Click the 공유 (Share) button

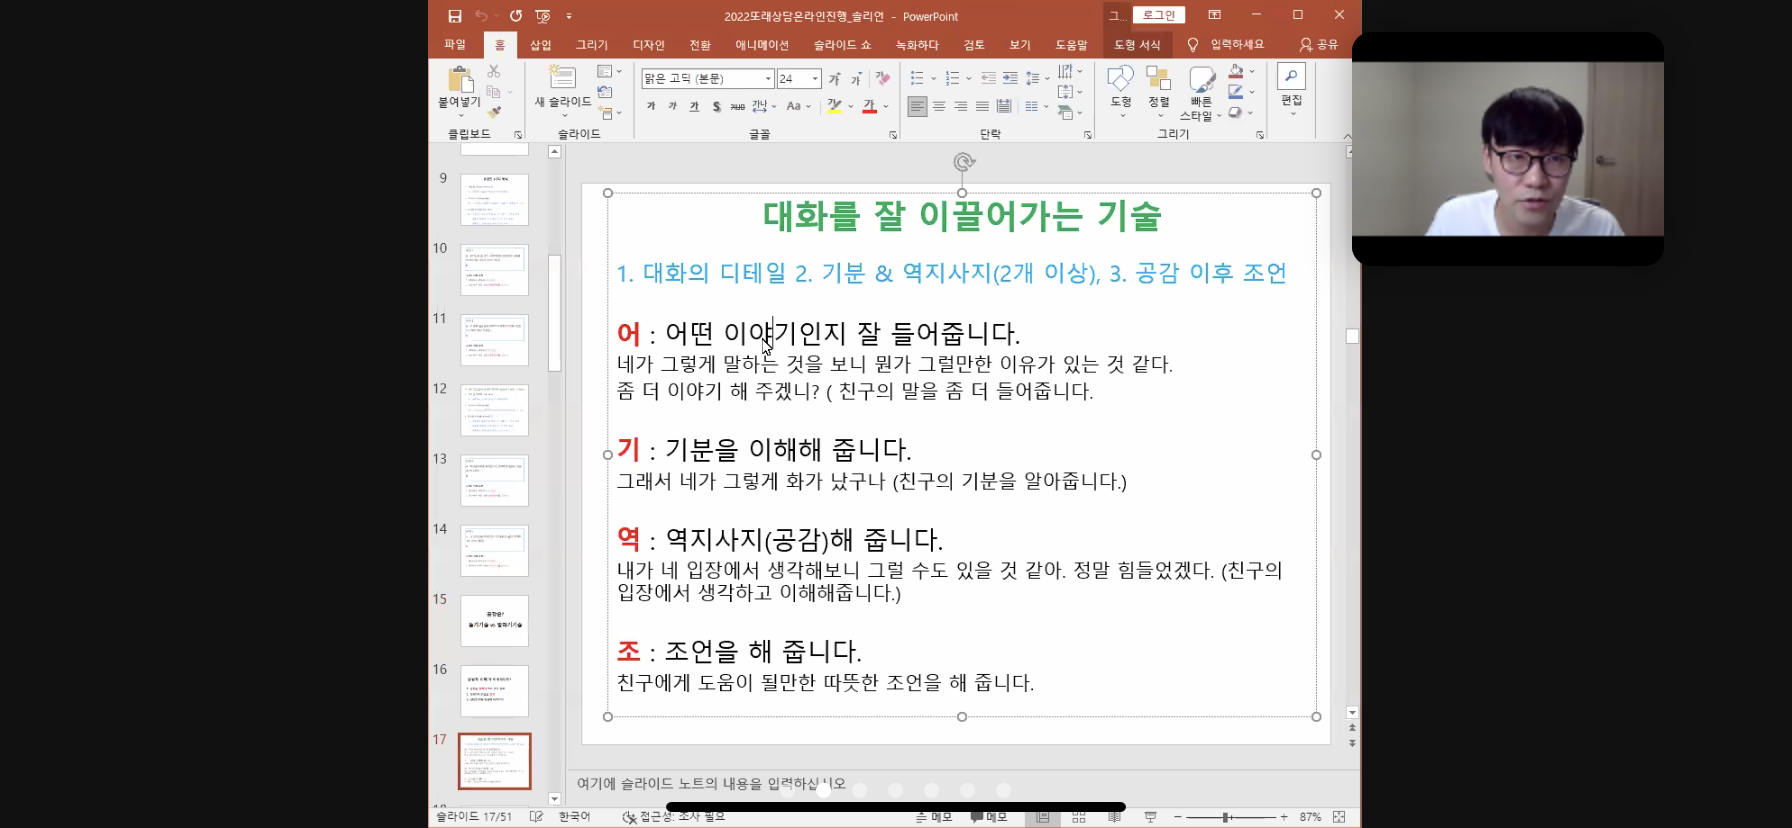coord(1318,45)
